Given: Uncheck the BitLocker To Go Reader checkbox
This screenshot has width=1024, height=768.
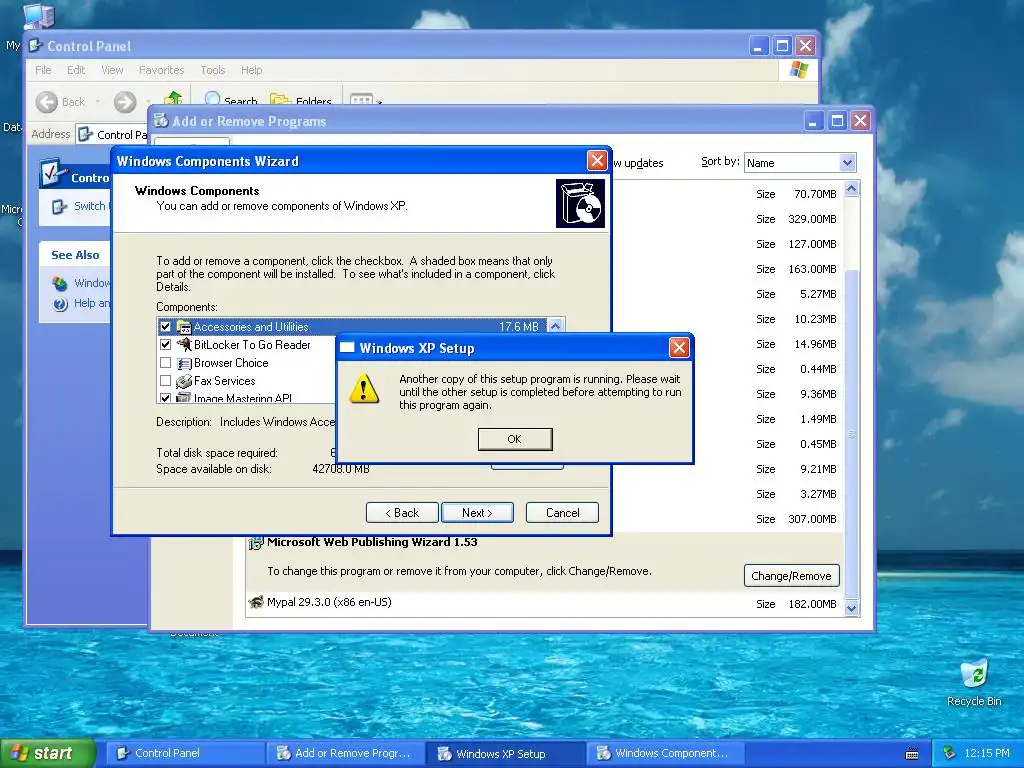Looking at the screenshot, I should click(165, 344).
